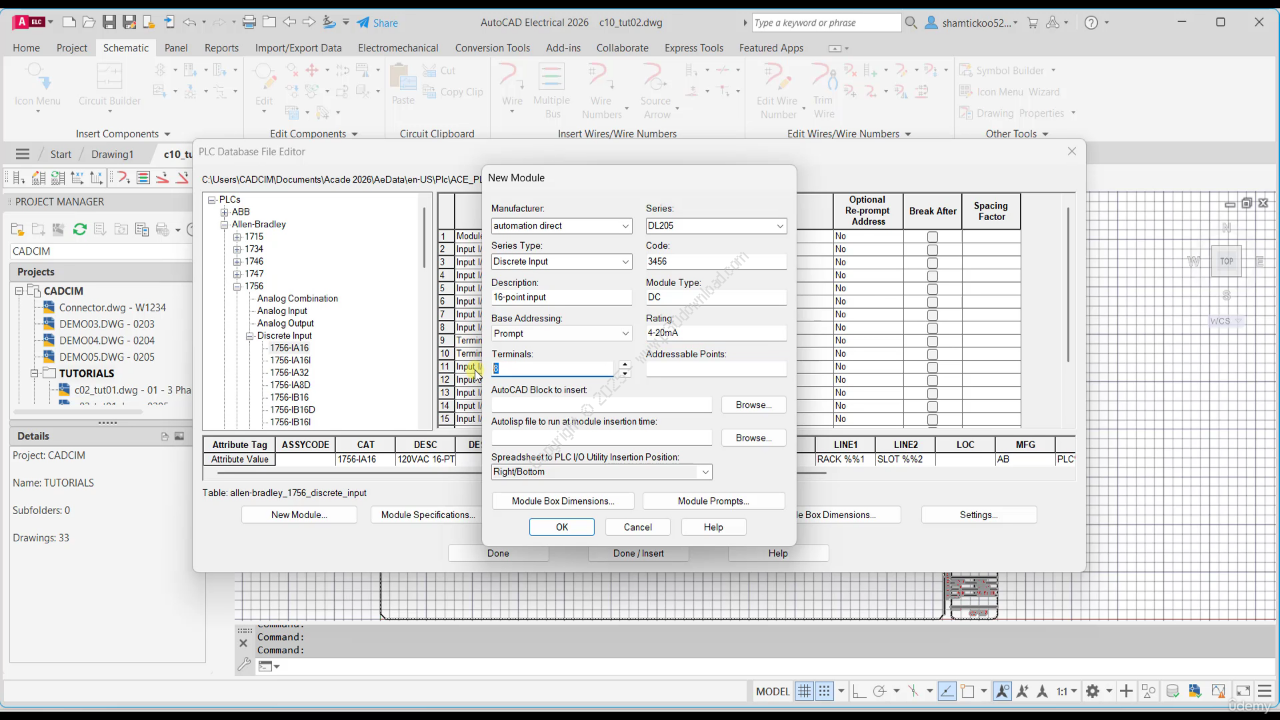
Task: Click the Description input field
Action: point(560,297)
